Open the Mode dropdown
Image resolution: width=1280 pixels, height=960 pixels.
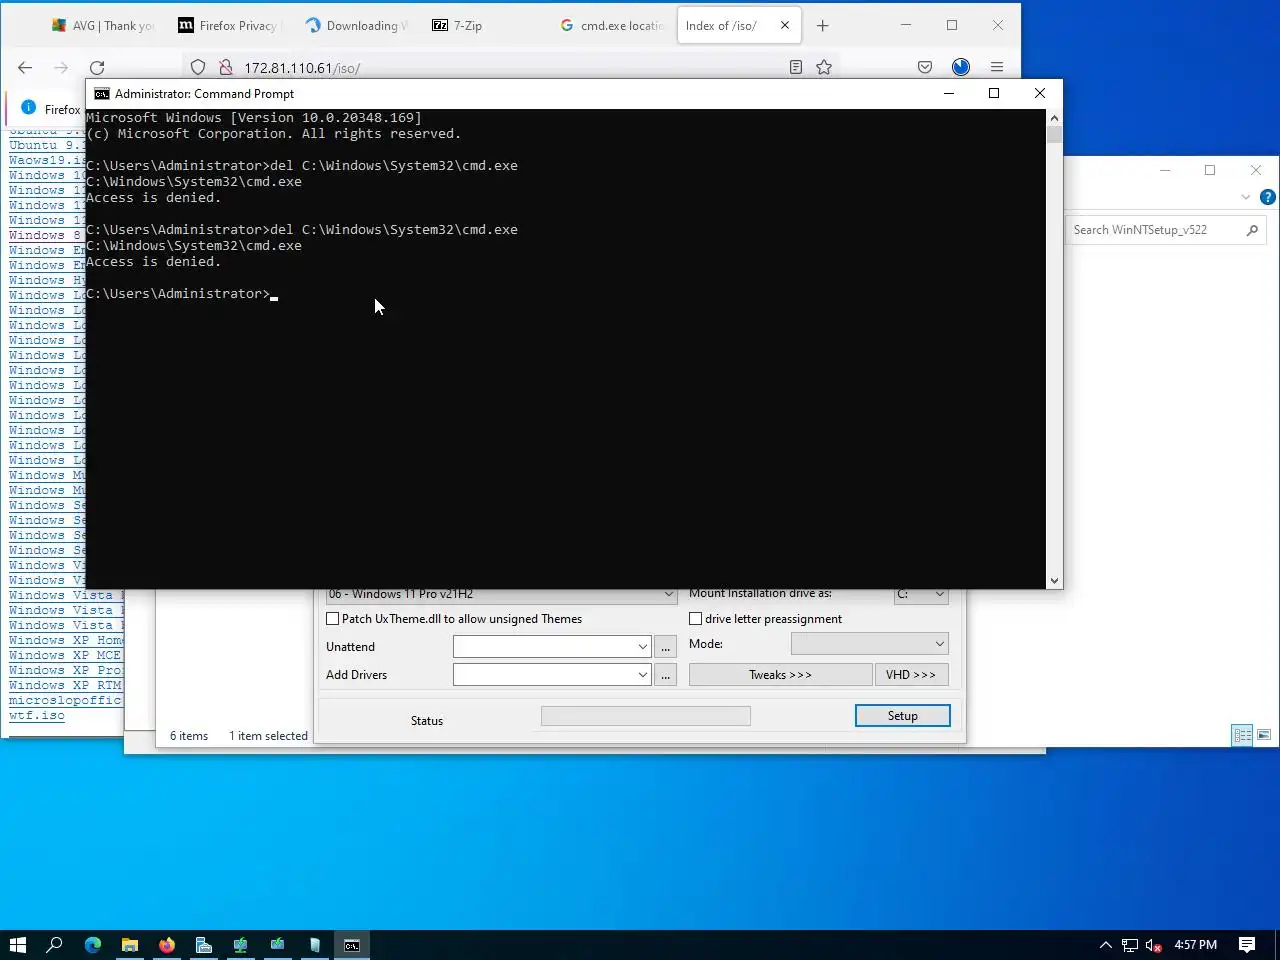869,644
